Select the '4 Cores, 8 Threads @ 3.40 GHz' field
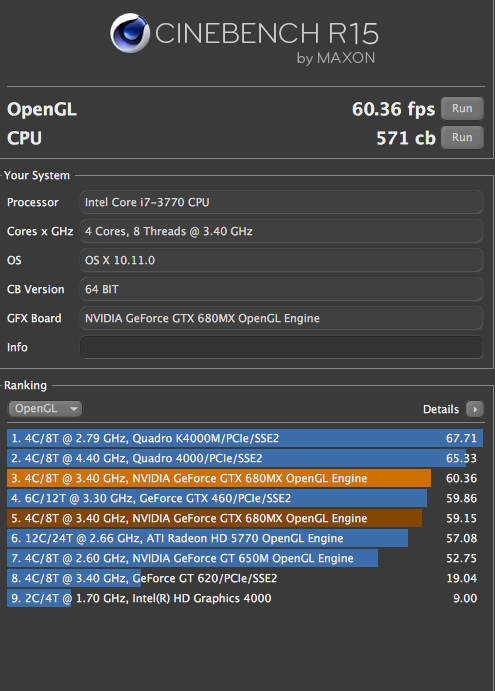The image size is (495, 691). point(281,231)
